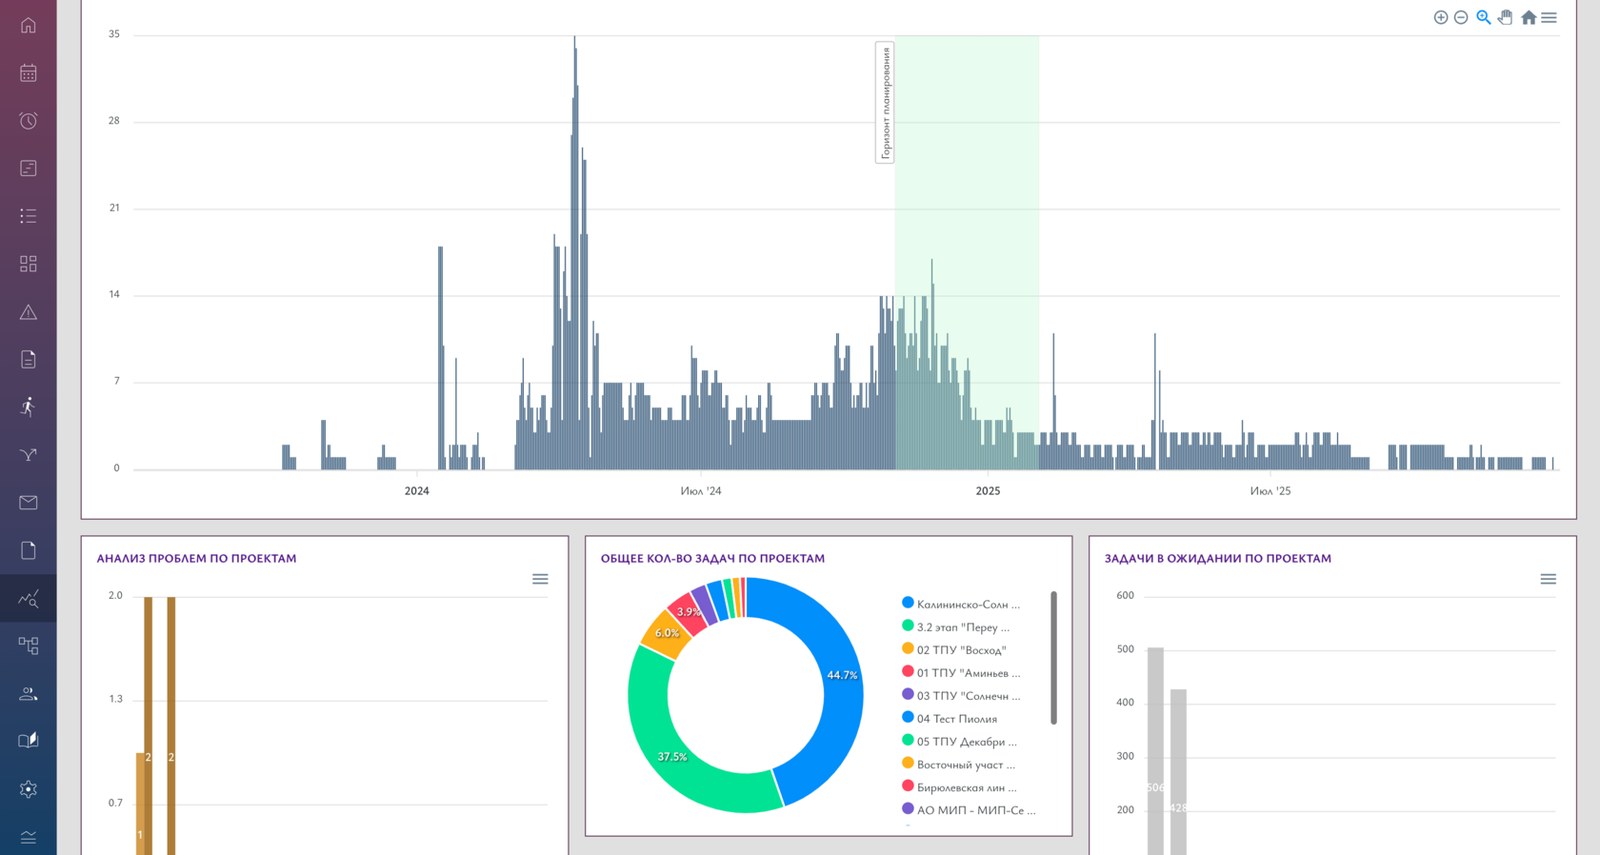The width and height of the screenshot is (1600, 855).
Task: Click the legend scrollbar of the donut chart
Action: point(1054,657)
